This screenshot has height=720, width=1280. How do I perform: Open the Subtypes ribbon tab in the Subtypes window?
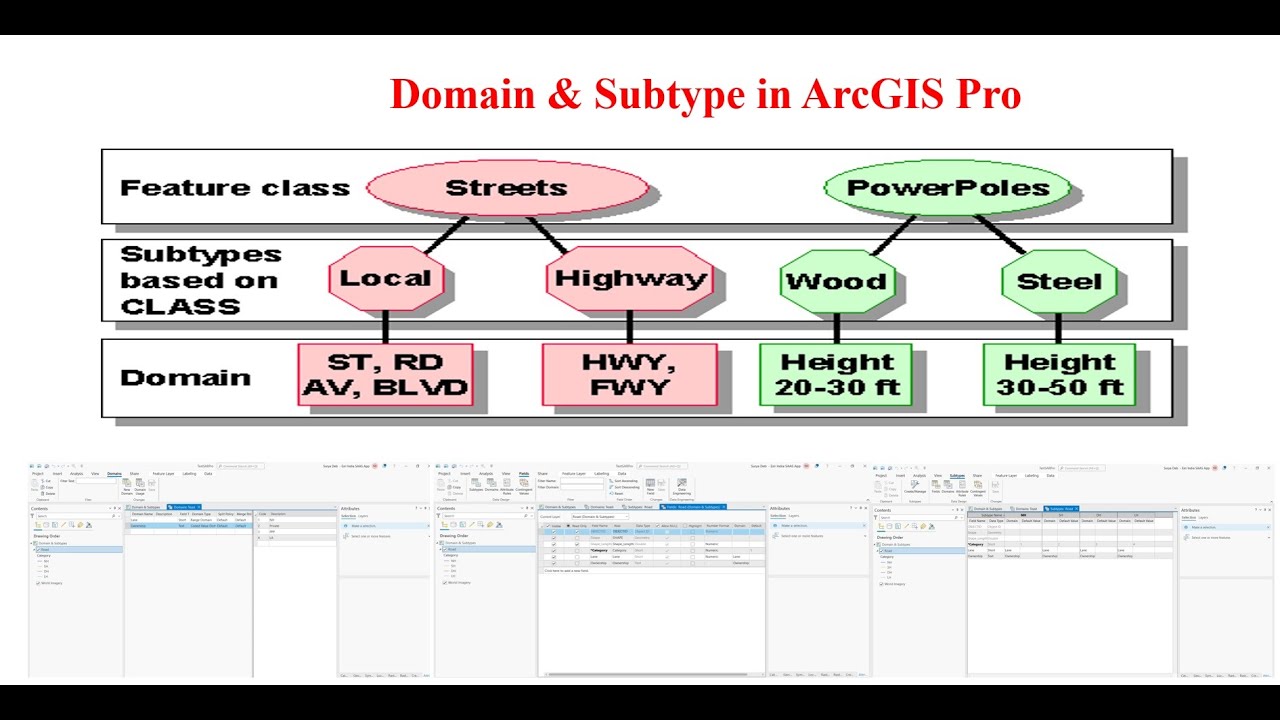[x=957, y=475]
